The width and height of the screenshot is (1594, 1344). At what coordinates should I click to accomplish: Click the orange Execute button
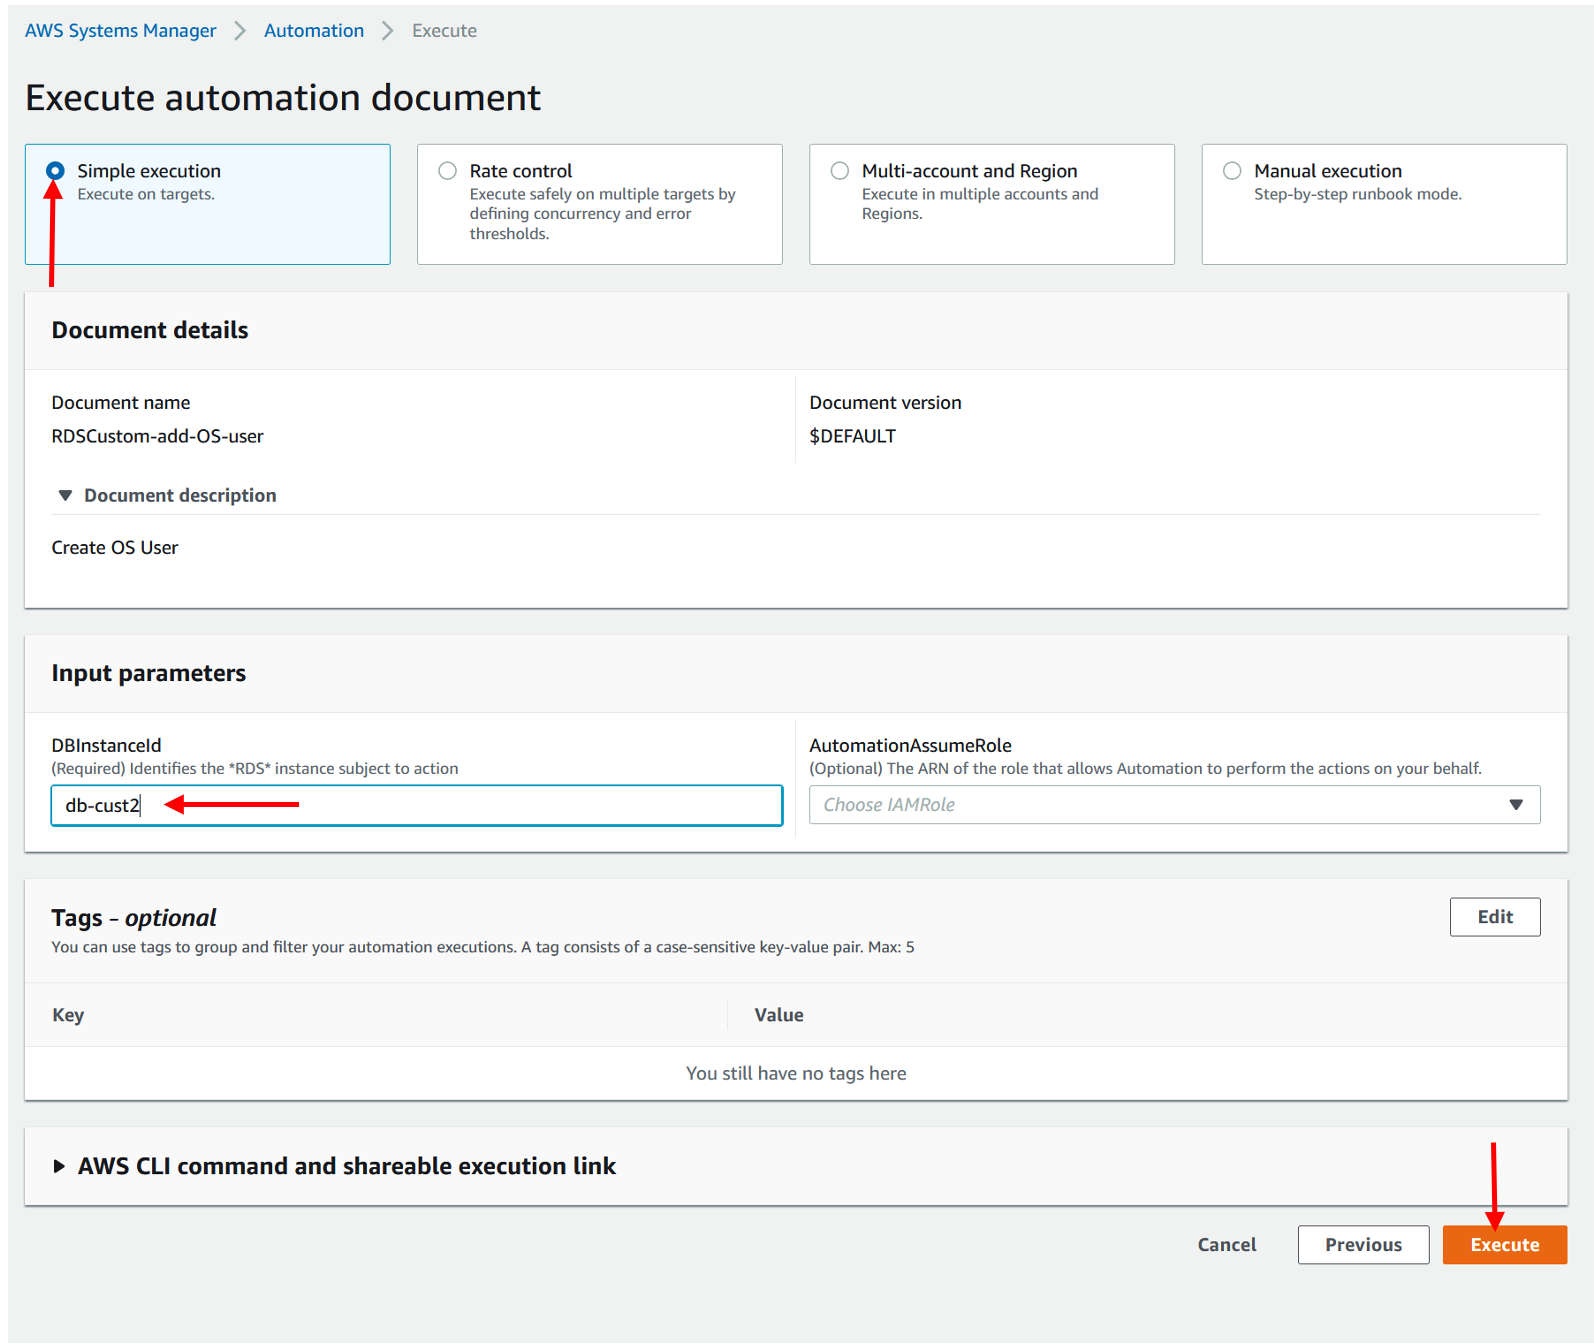(x=1504, y=1245)
